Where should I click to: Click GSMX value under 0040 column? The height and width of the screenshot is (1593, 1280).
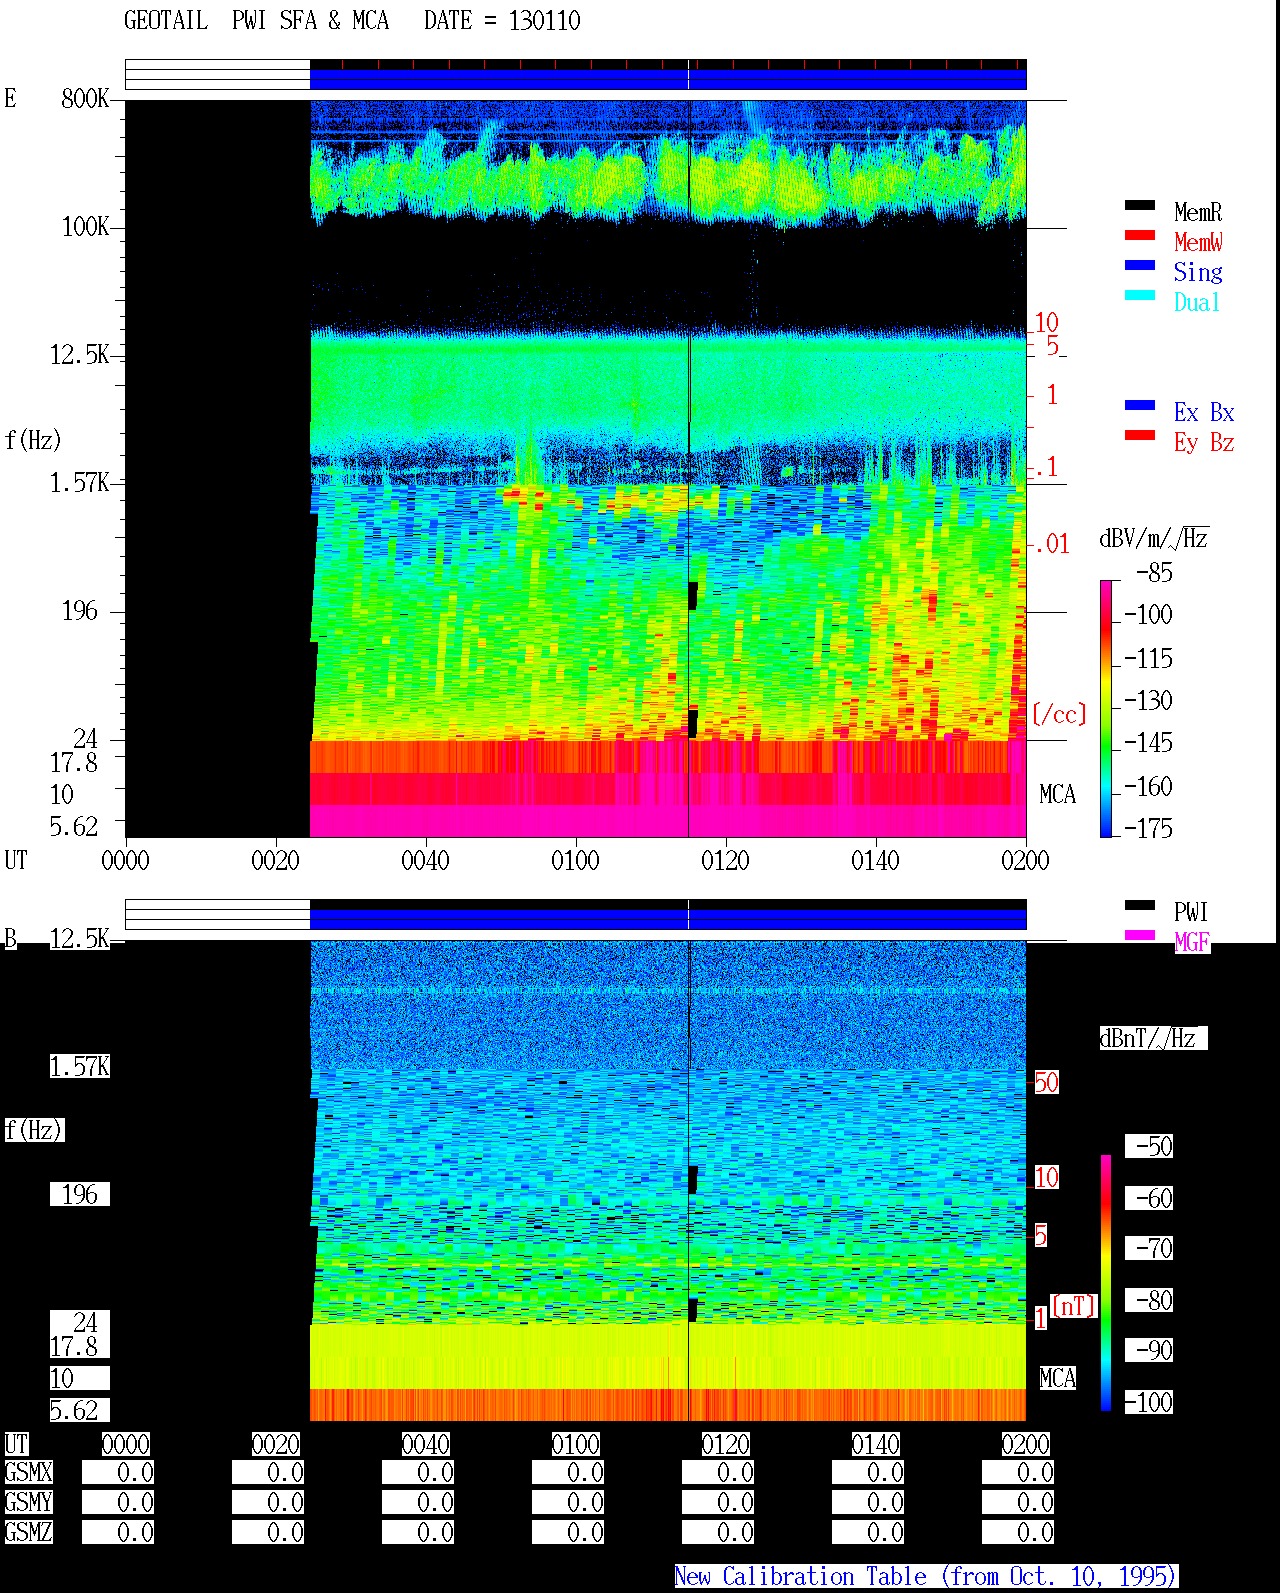(418, 1472)
